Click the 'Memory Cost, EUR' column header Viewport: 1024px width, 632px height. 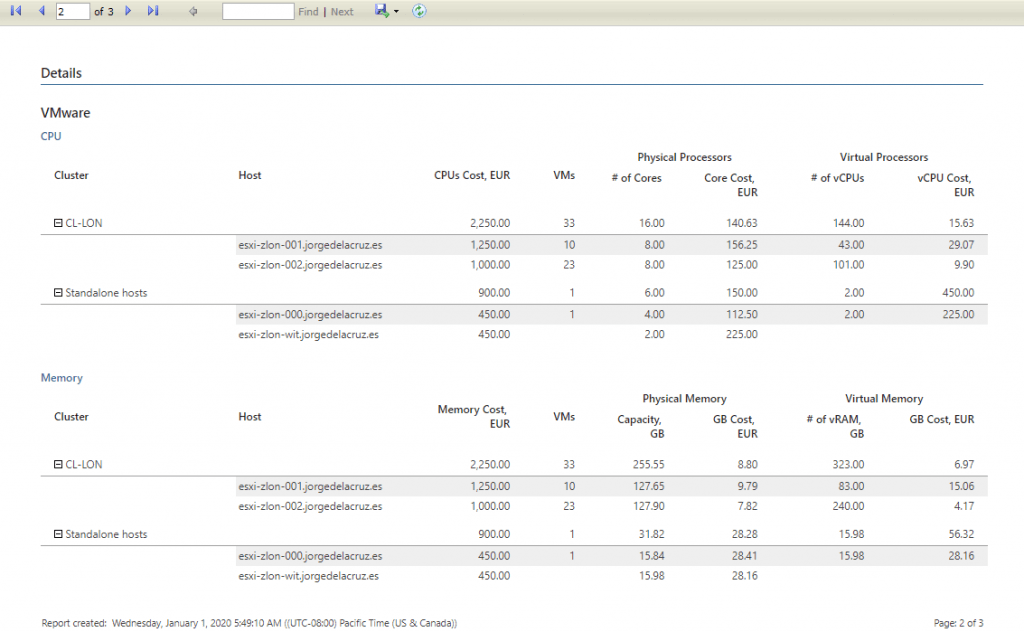(473, 417)
